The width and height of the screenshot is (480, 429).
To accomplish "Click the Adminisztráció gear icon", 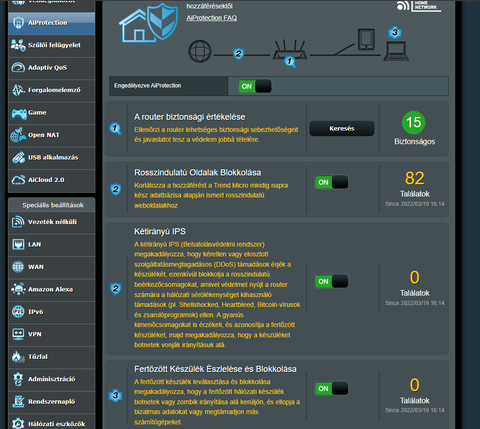I will (18, 379).
